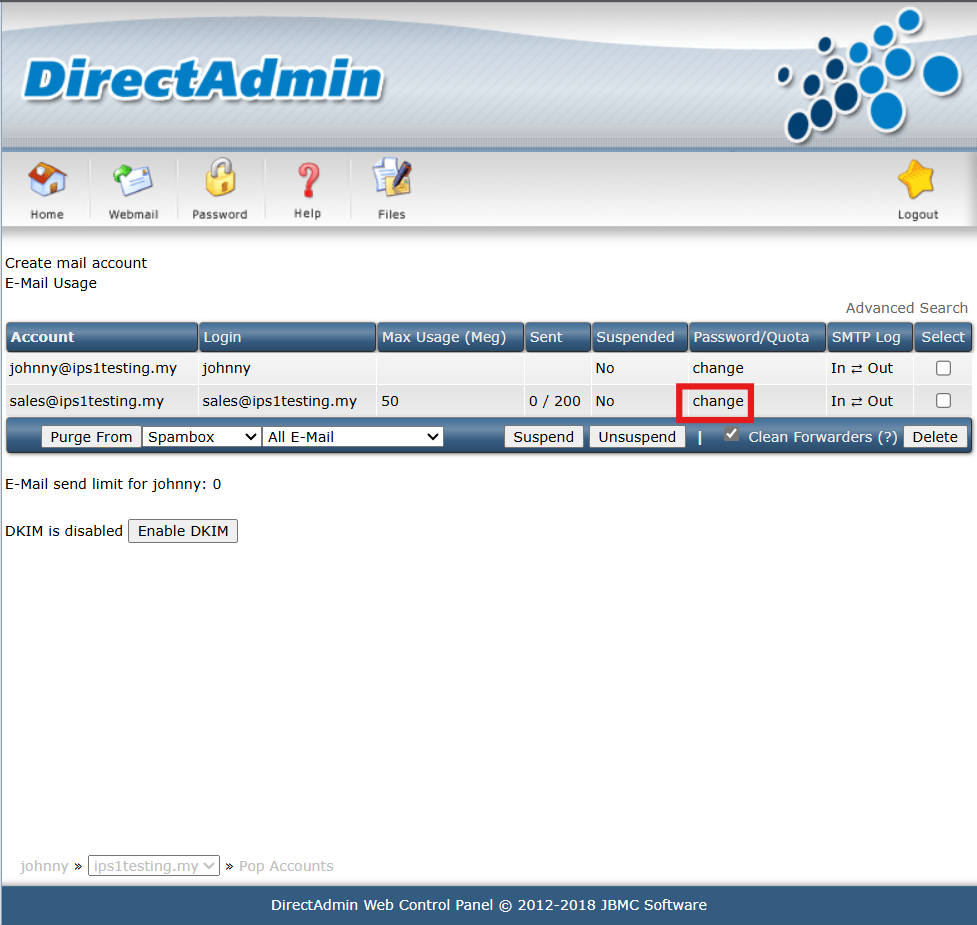The image size is (977, 925).
Task: Expand the All E-Mail dropdown
Action: 353,437
